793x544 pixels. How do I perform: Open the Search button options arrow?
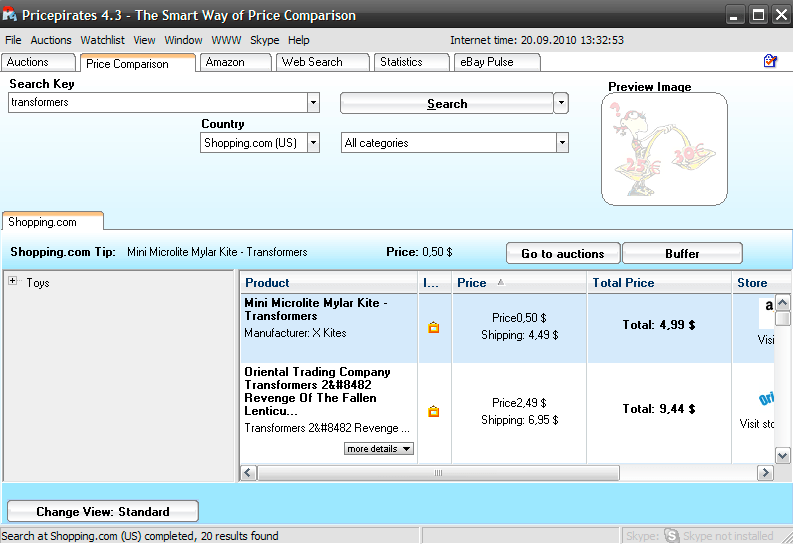561,103
